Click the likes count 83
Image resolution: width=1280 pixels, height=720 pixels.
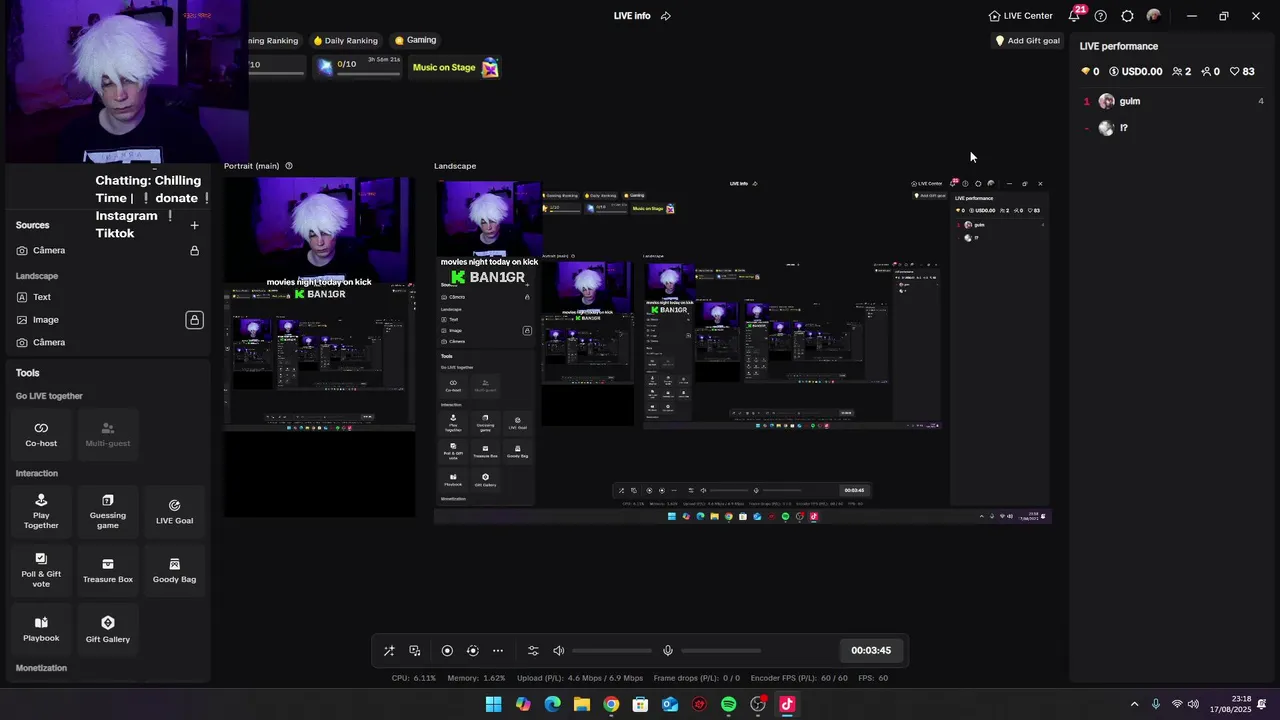[x=1242, y=72]
